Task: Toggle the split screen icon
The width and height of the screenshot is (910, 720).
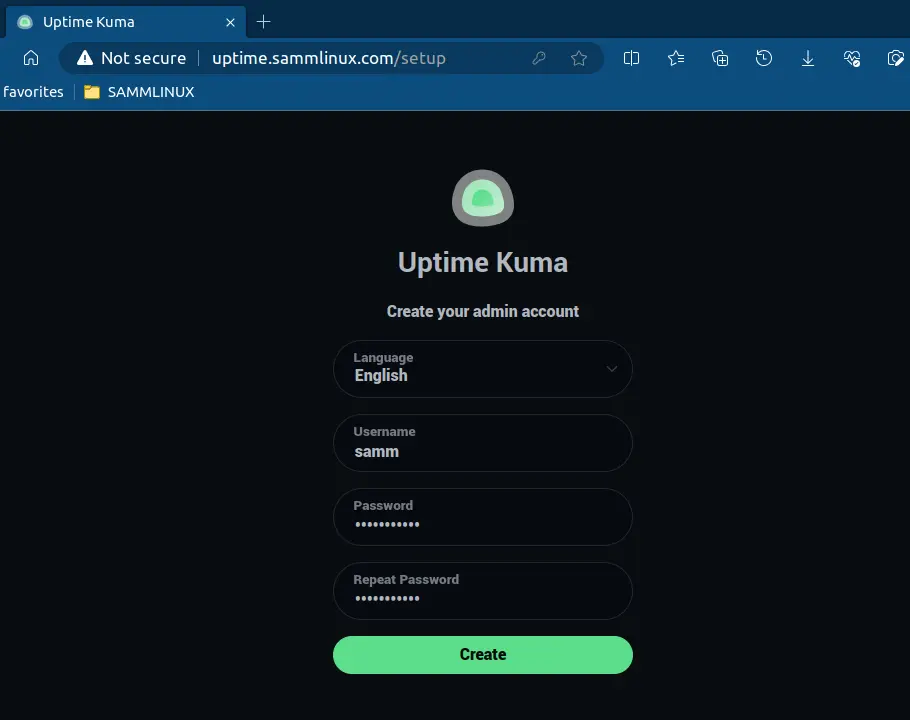Action: (x=631, y=58)
